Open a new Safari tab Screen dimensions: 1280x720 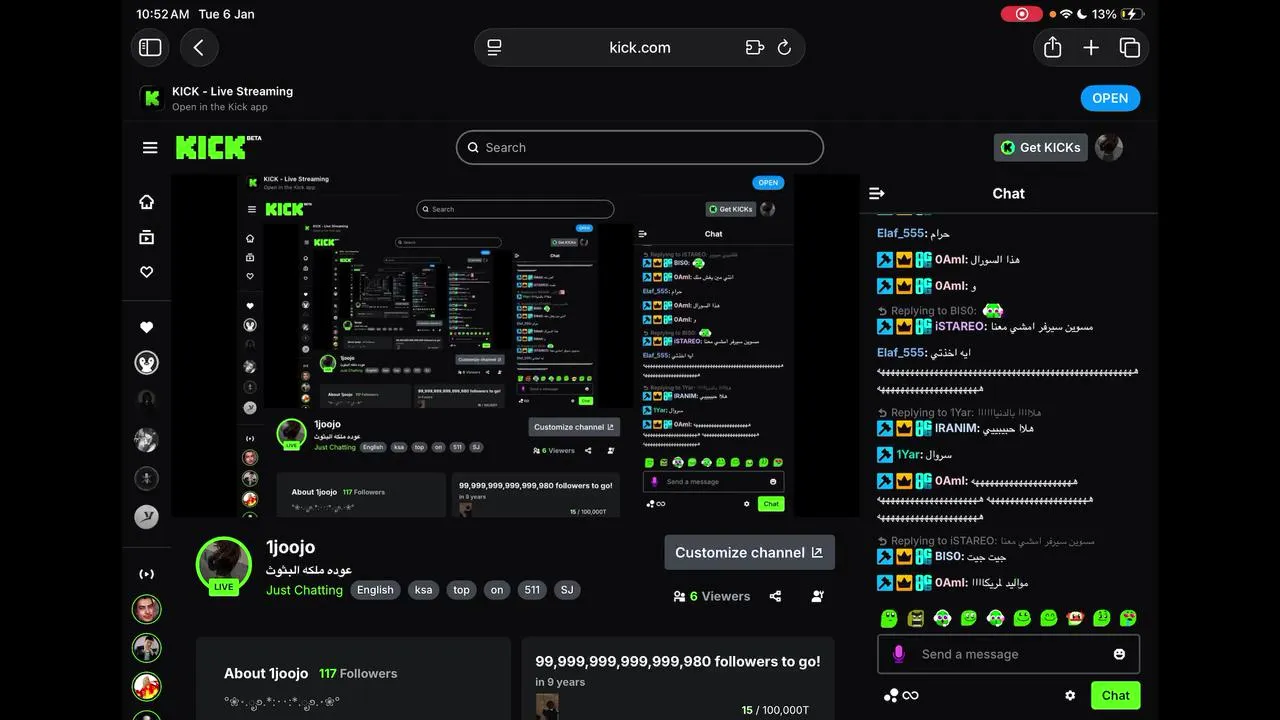(x=1091, y=47)
